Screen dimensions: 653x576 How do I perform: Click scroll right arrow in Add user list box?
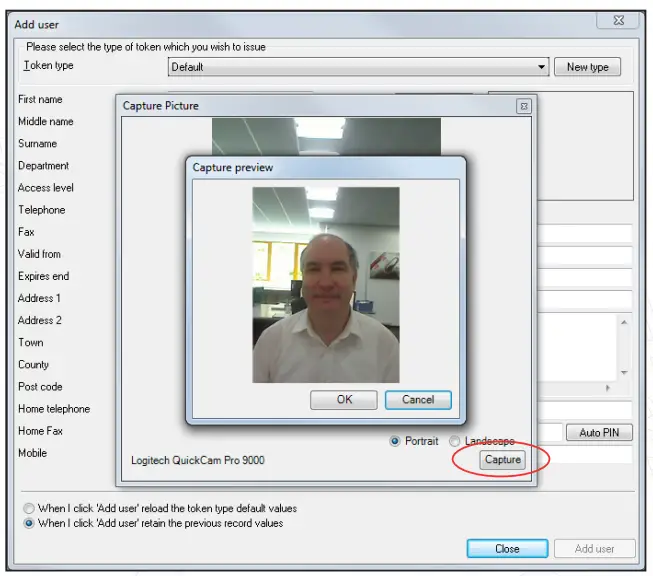[608, 388]
